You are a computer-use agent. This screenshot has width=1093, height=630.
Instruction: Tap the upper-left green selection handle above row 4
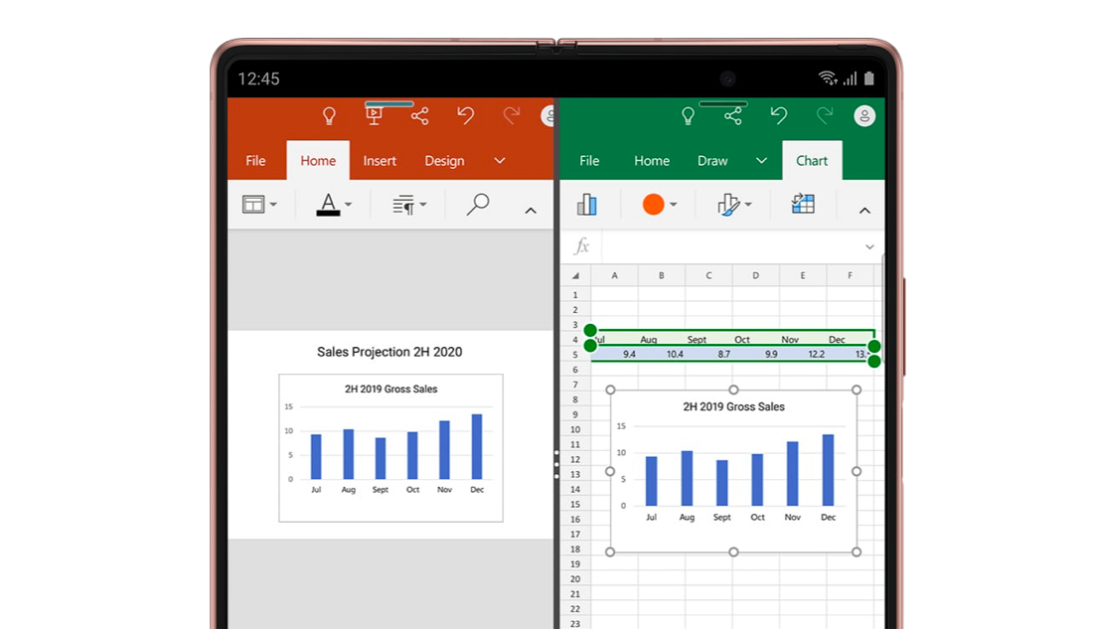[590, 330]
